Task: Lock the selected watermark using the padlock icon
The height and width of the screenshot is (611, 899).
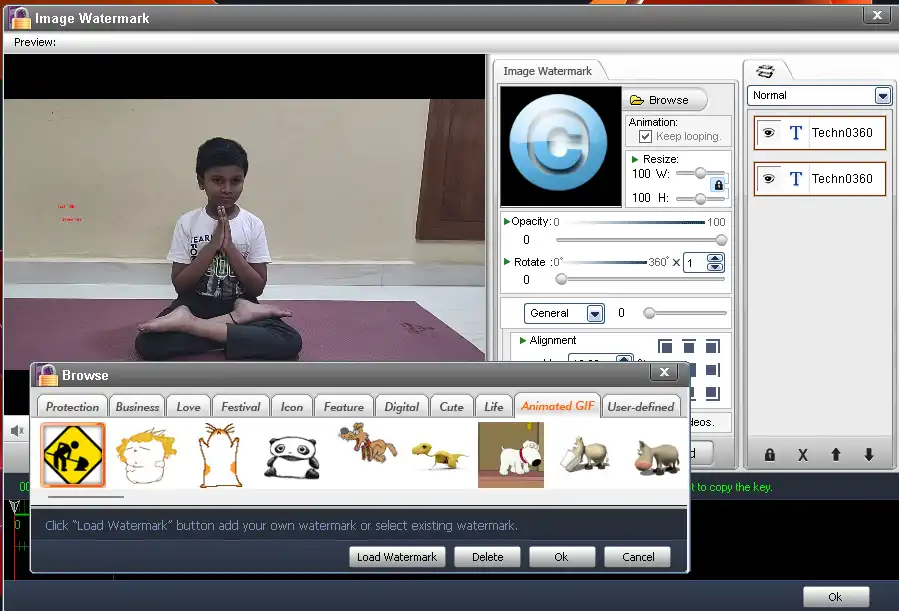Action: [x=769, y=454]
